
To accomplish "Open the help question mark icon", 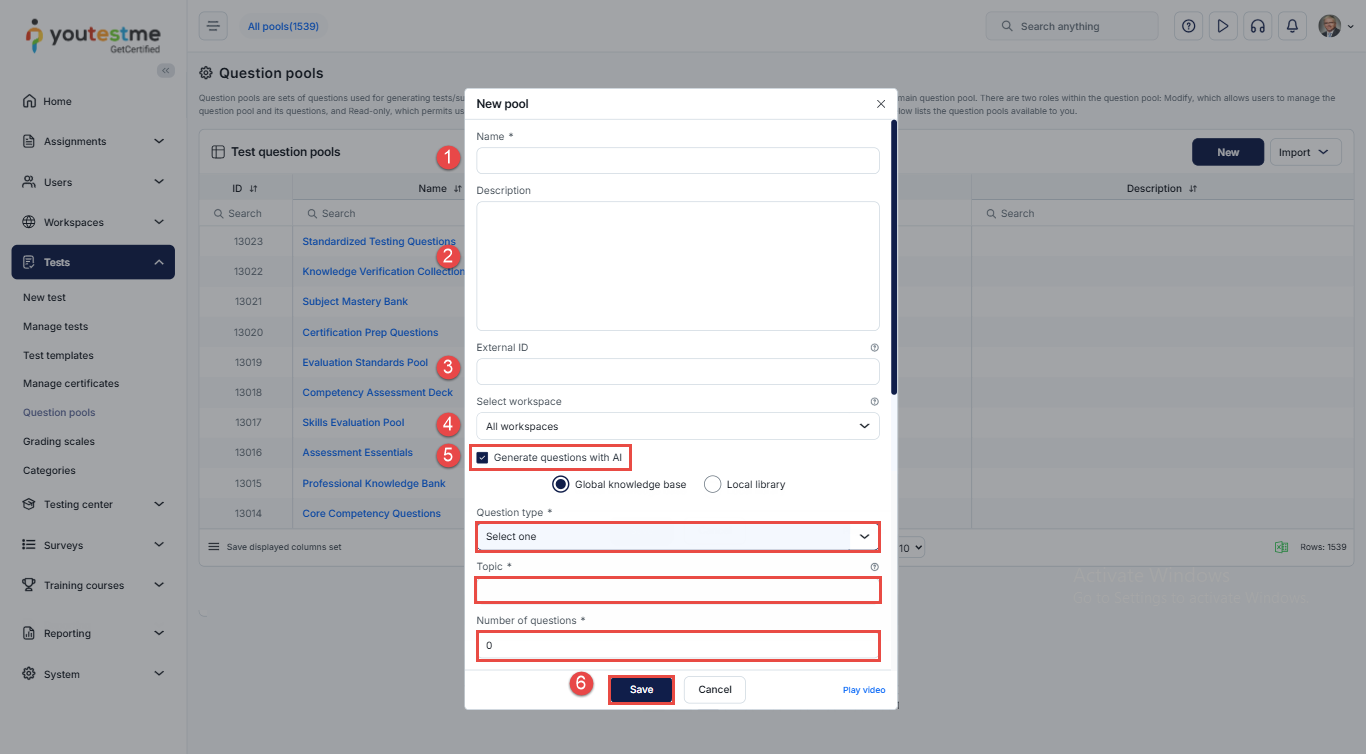I will coord(1188,26).
